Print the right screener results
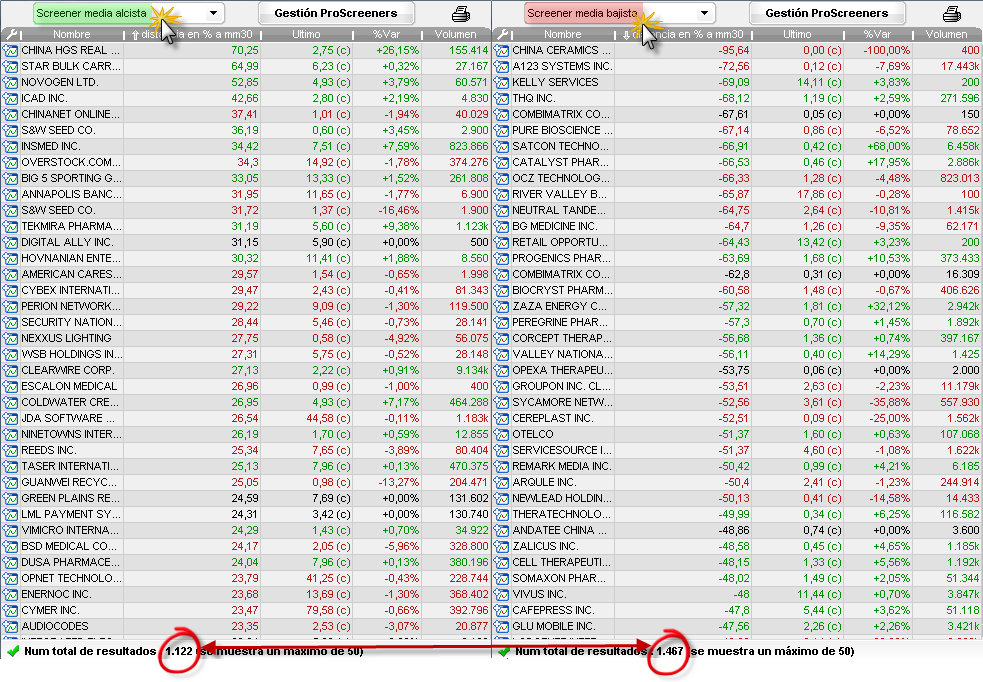The image size is (983, 682). pyautogui.click(x=952, y=13)
